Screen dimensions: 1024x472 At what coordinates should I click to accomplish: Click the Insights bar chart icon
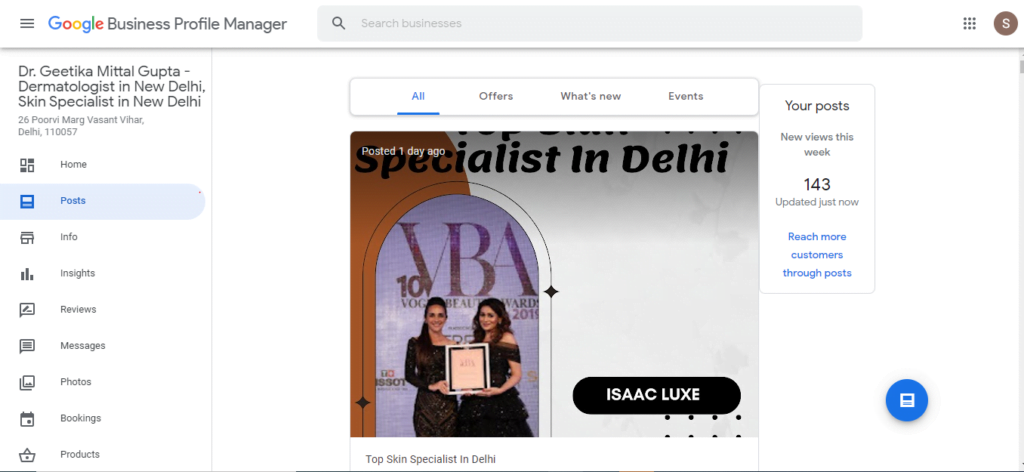(27, 274)
